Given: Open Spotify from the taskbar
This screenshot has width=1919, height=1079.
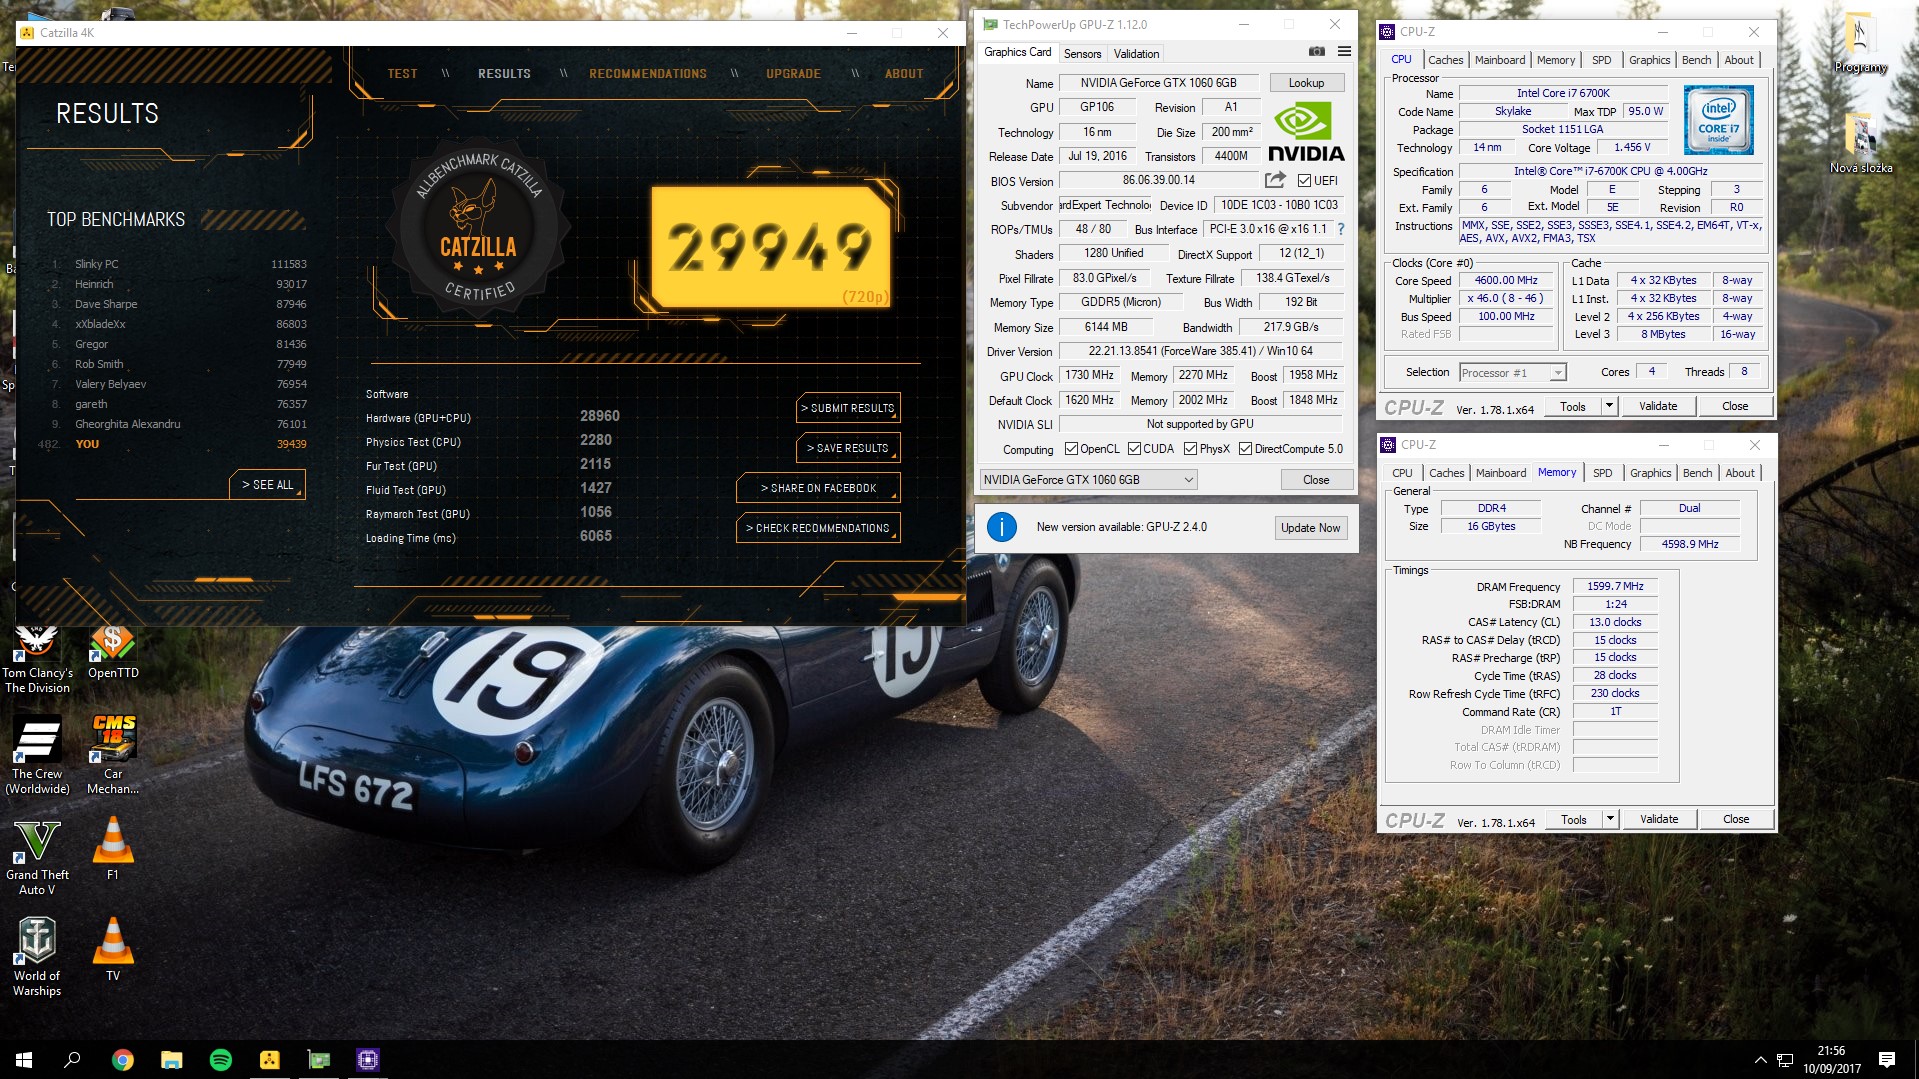Looking at the screenshot, I should point(220,1060).
